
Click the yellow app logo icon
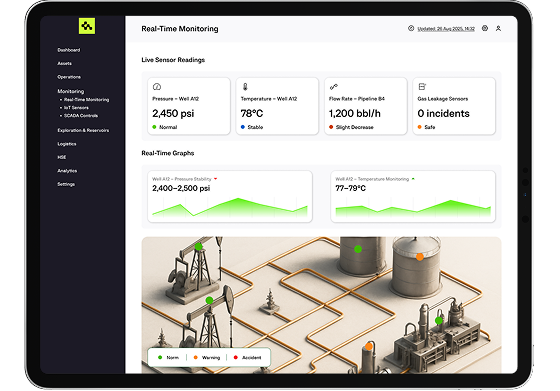87,26
